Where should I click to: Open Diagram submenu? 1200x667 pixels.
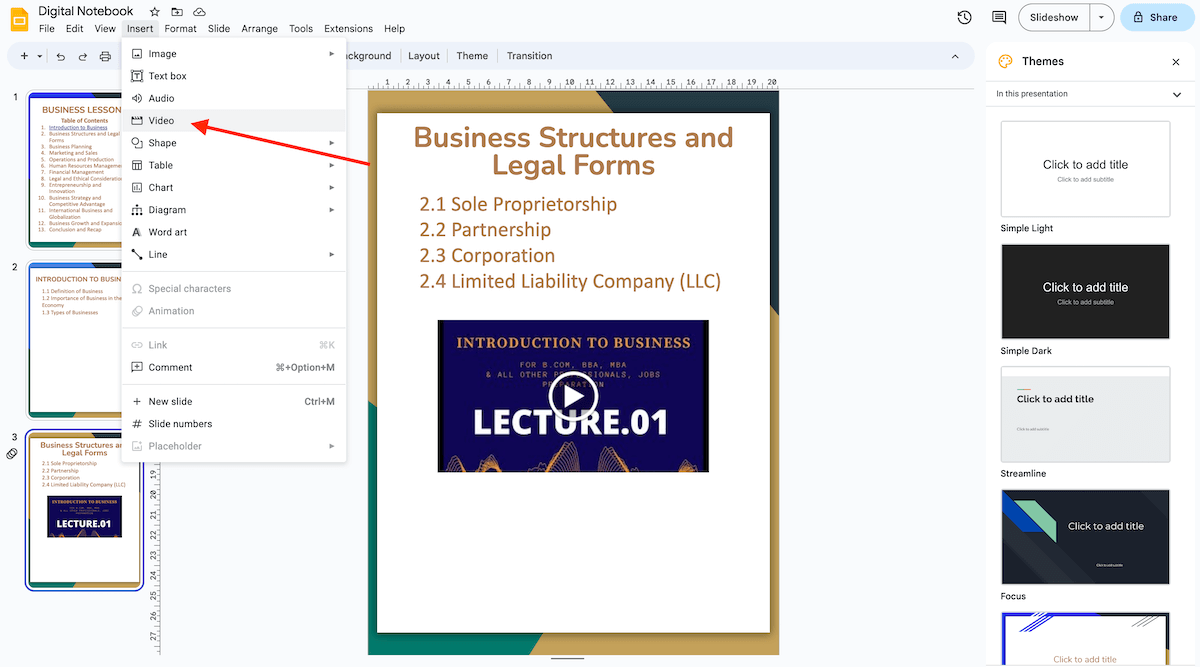[x=234, y=210]
